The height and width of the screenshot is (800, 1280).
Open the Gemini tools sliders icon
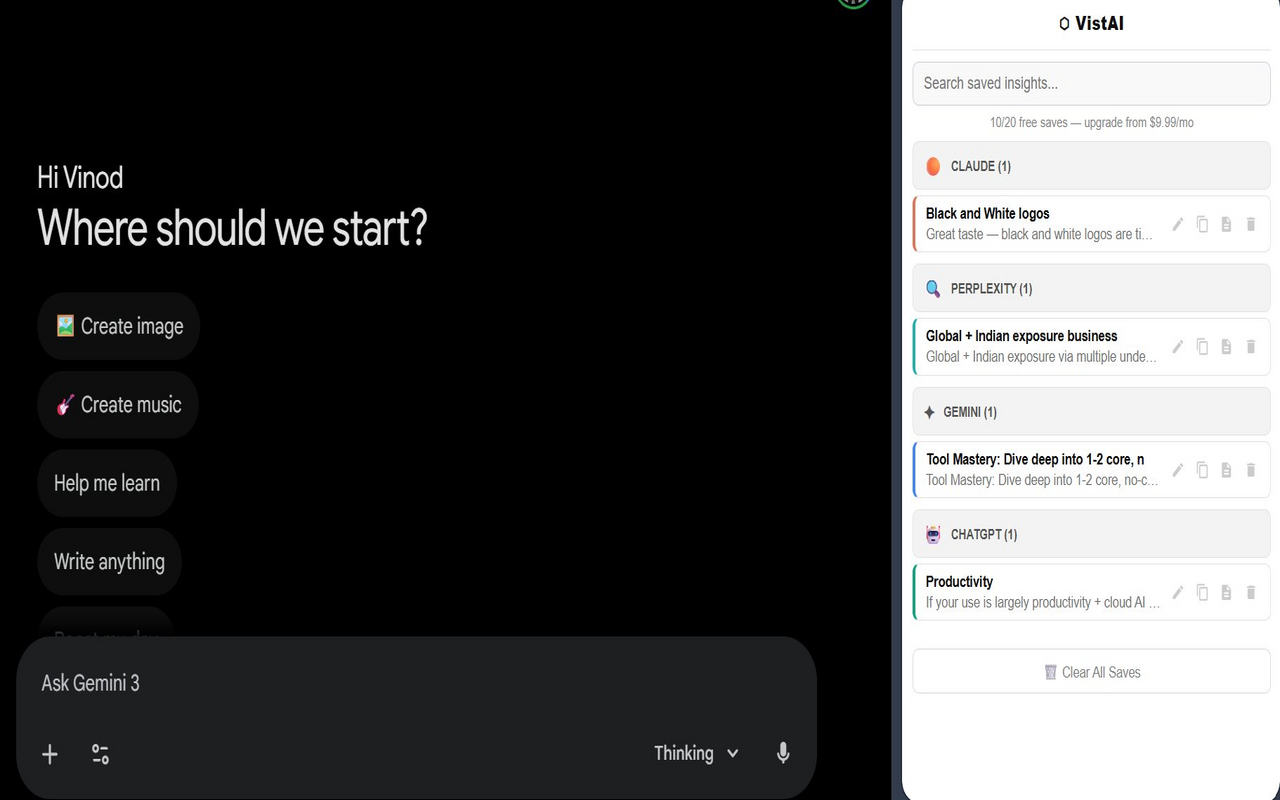click(100, 754)
